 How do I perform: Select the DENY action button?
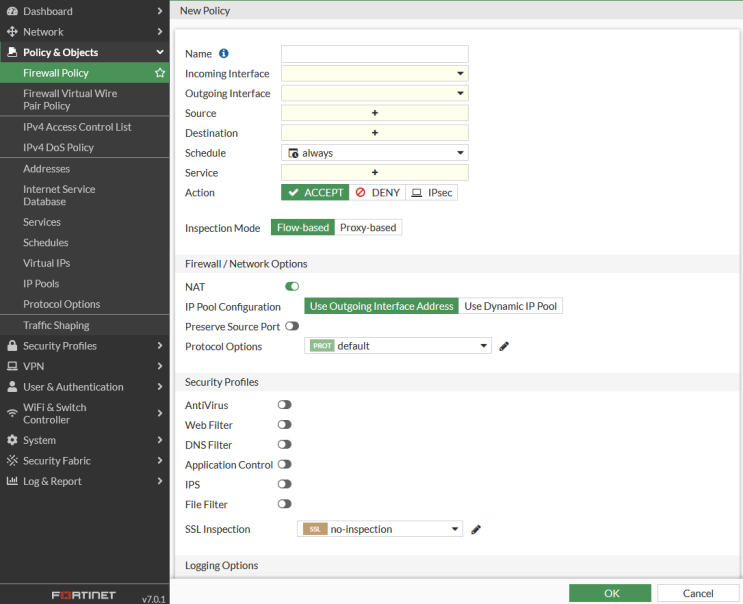[x=377, y=193]
